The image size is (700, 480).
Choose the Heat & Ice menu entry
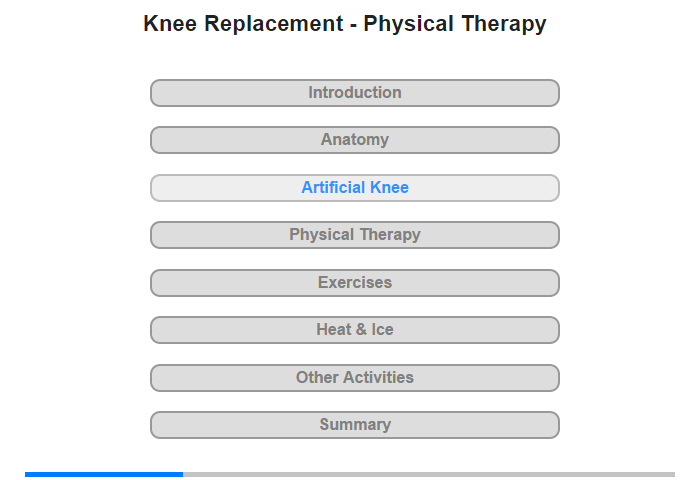pos(354,330)
